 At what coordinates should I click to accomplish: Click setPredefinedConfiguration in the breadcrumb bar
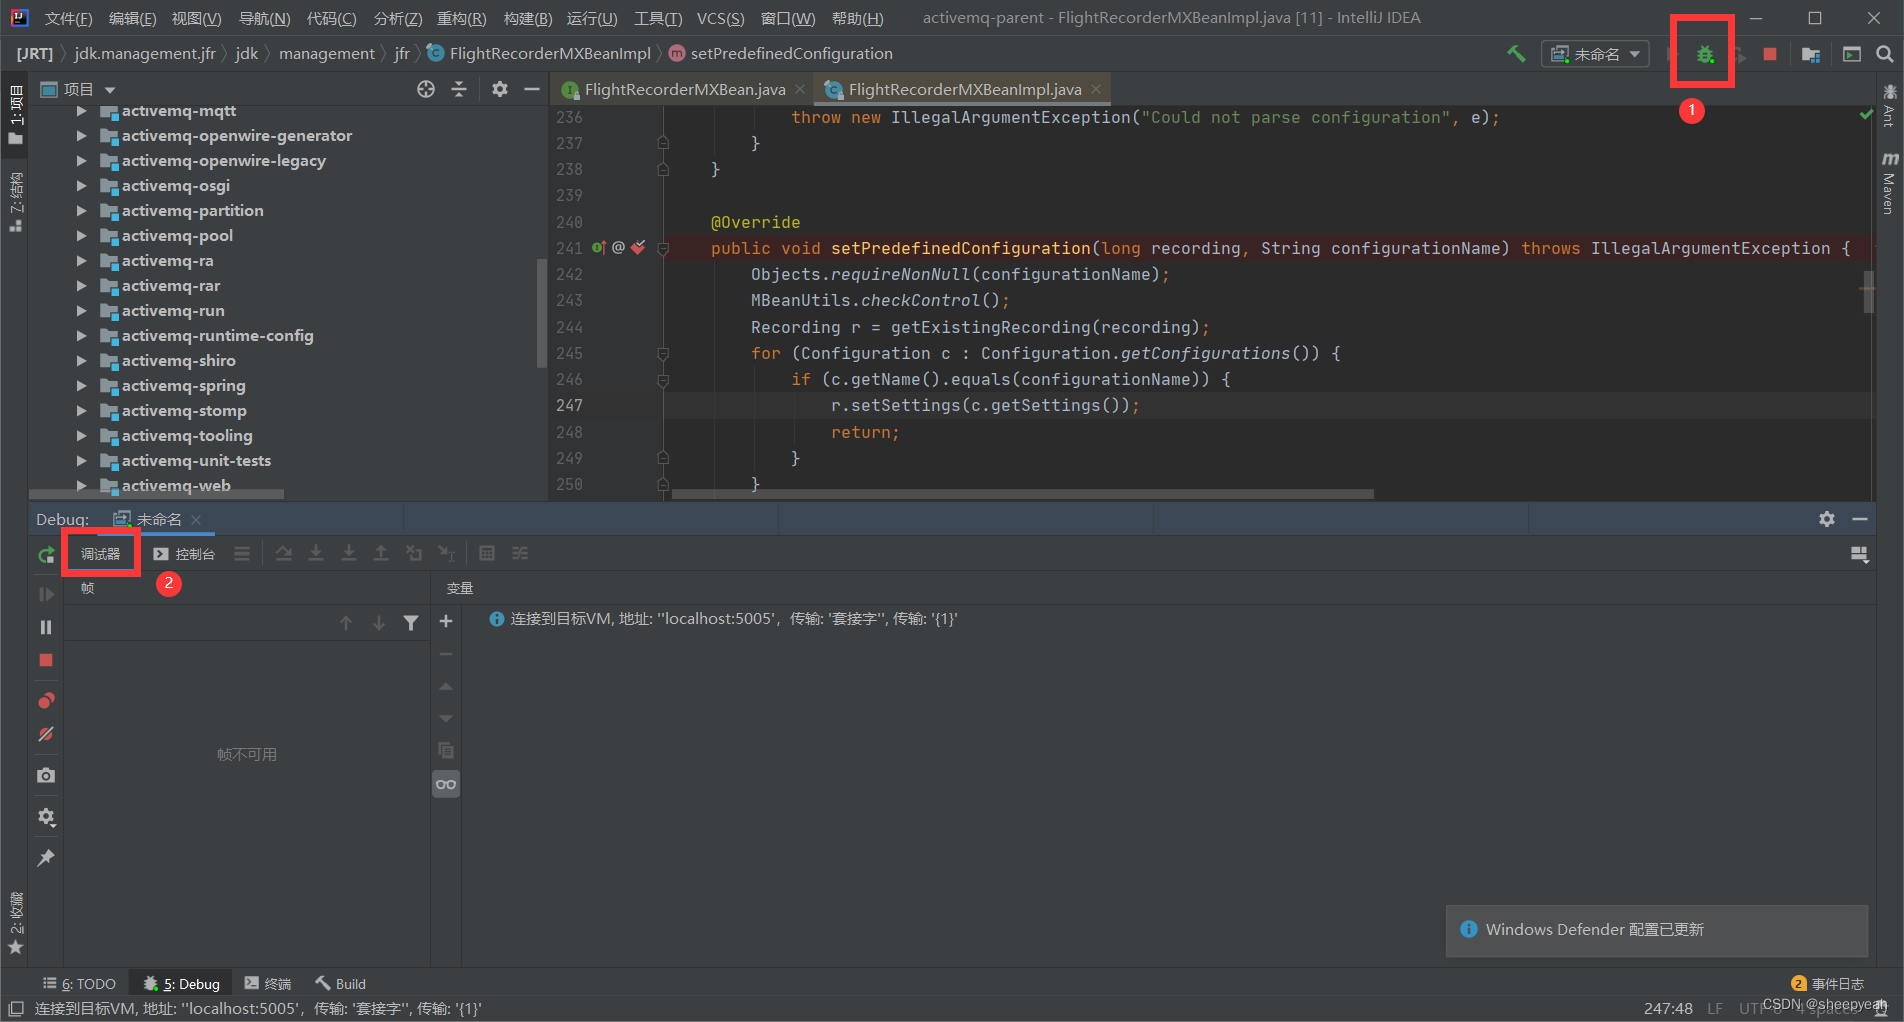click(x=790, y=53)
